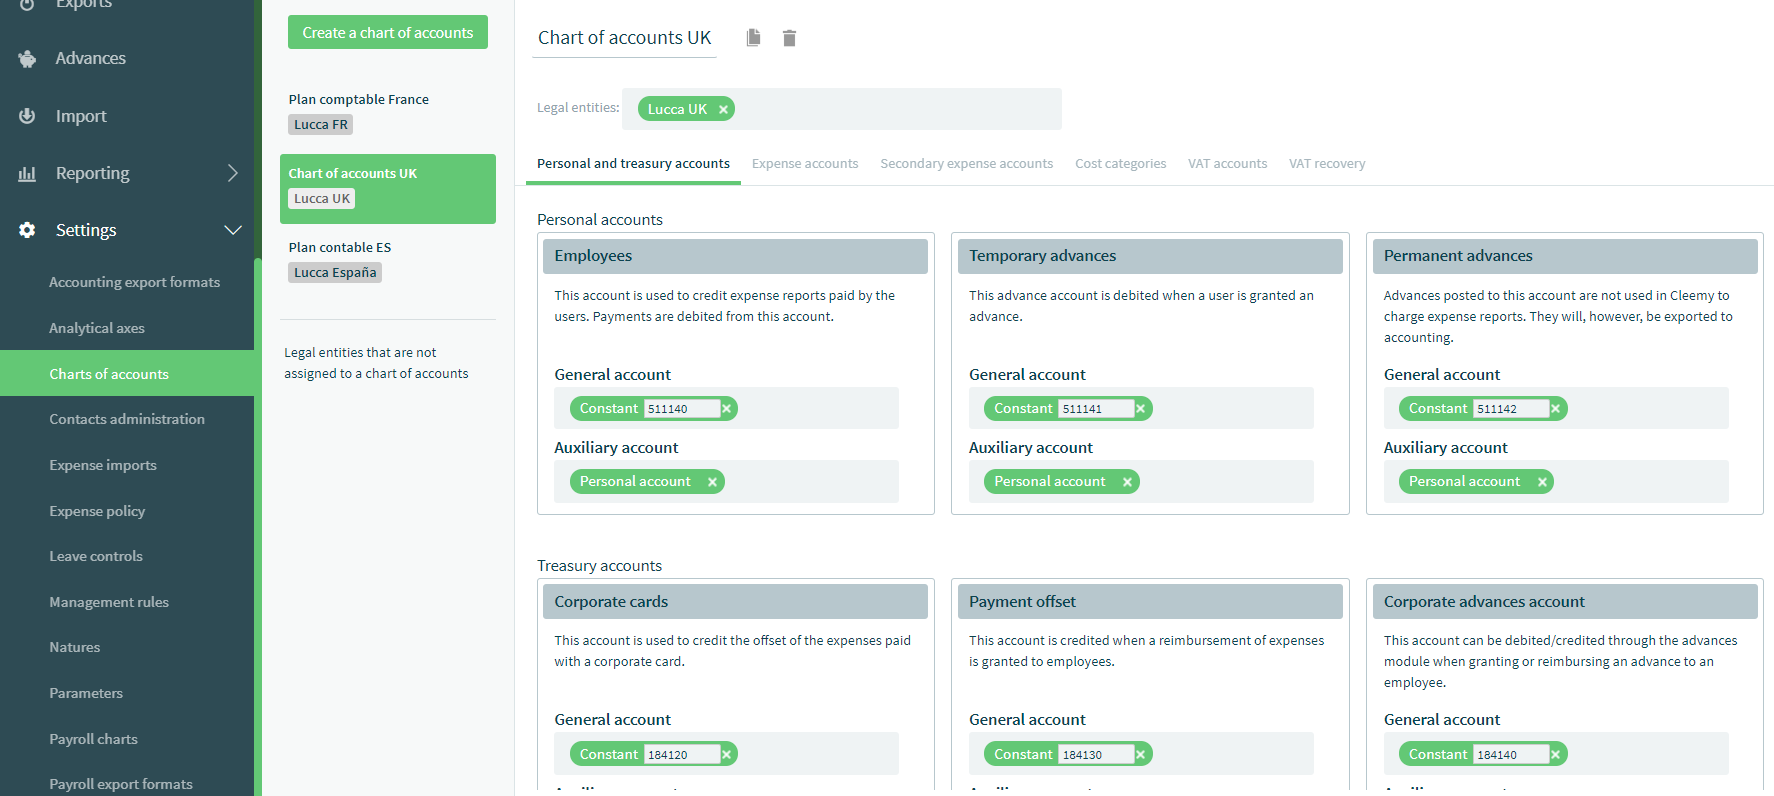
Task: Open Expense imports page
Action: click(x=103, y=465)
